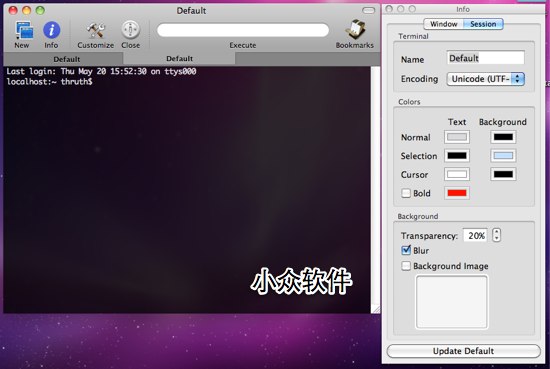Viewport: 550px width, 369px height.
Task: Open Customize toolbar tools icon
Action: click(95, 31)
